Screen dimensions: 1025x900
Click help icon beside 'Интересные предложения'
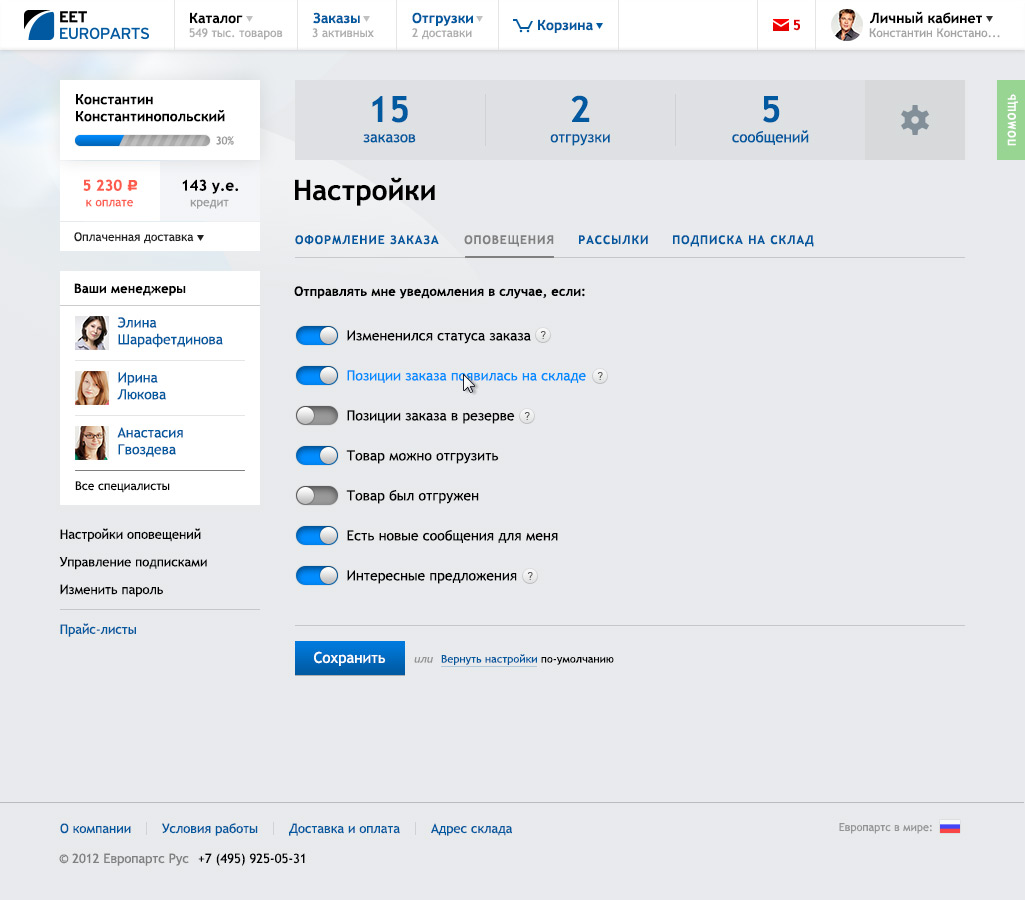pos(530,576)
